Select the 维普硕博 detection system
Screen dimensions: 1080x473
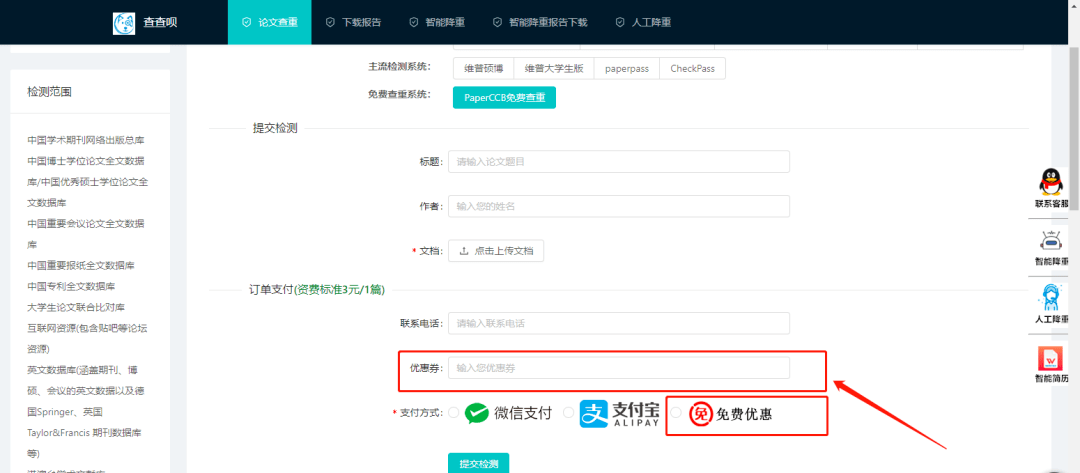click(x=484, y=69)
